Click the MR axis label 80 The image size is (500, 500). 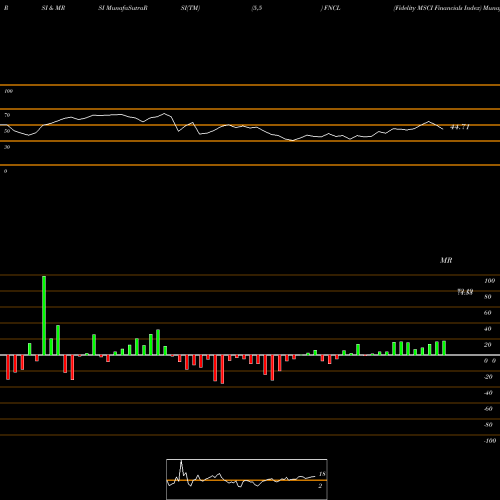488,297
